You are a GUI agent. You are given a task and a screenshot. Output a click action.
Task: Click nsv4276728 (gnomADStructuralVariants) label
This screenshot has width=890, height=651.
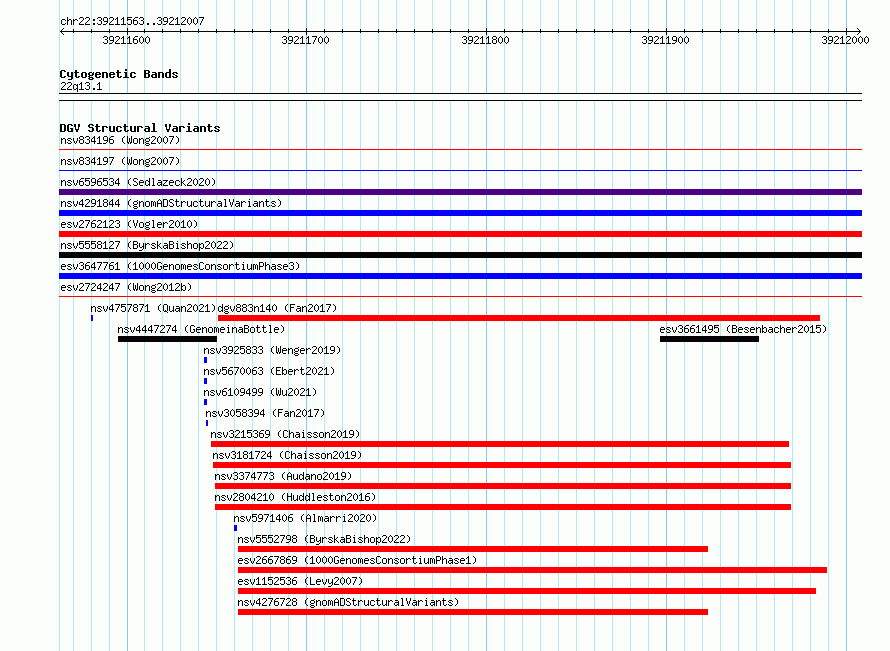coord(348,602)
